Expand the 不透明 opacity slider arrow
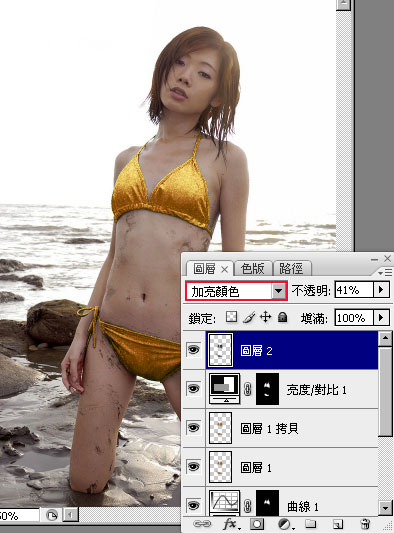Image resolution: width=394 pixels, height=533 pixels. click(381, 290)
